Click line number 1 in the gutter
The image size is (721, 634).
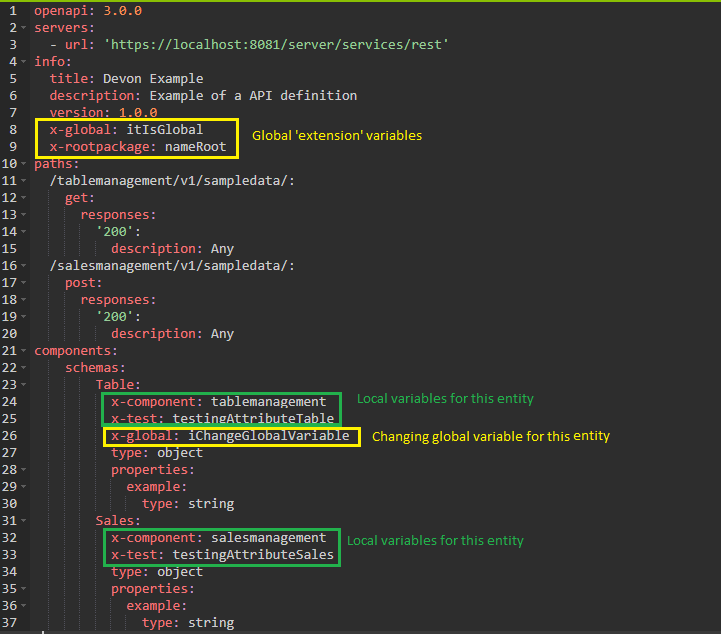click(13, 11)
